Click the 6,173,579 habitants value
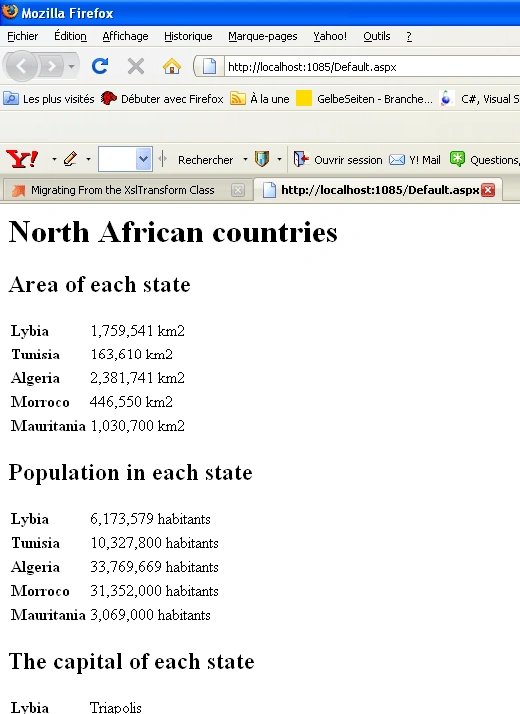 [150, 519]
